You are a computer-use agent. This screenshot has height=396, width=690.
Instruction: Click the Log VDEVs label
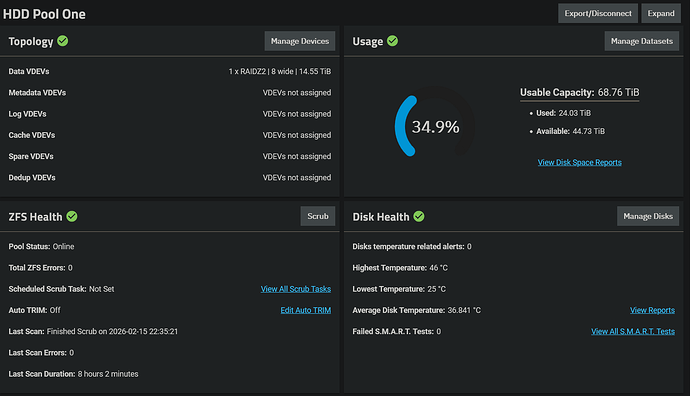(27, 114)
